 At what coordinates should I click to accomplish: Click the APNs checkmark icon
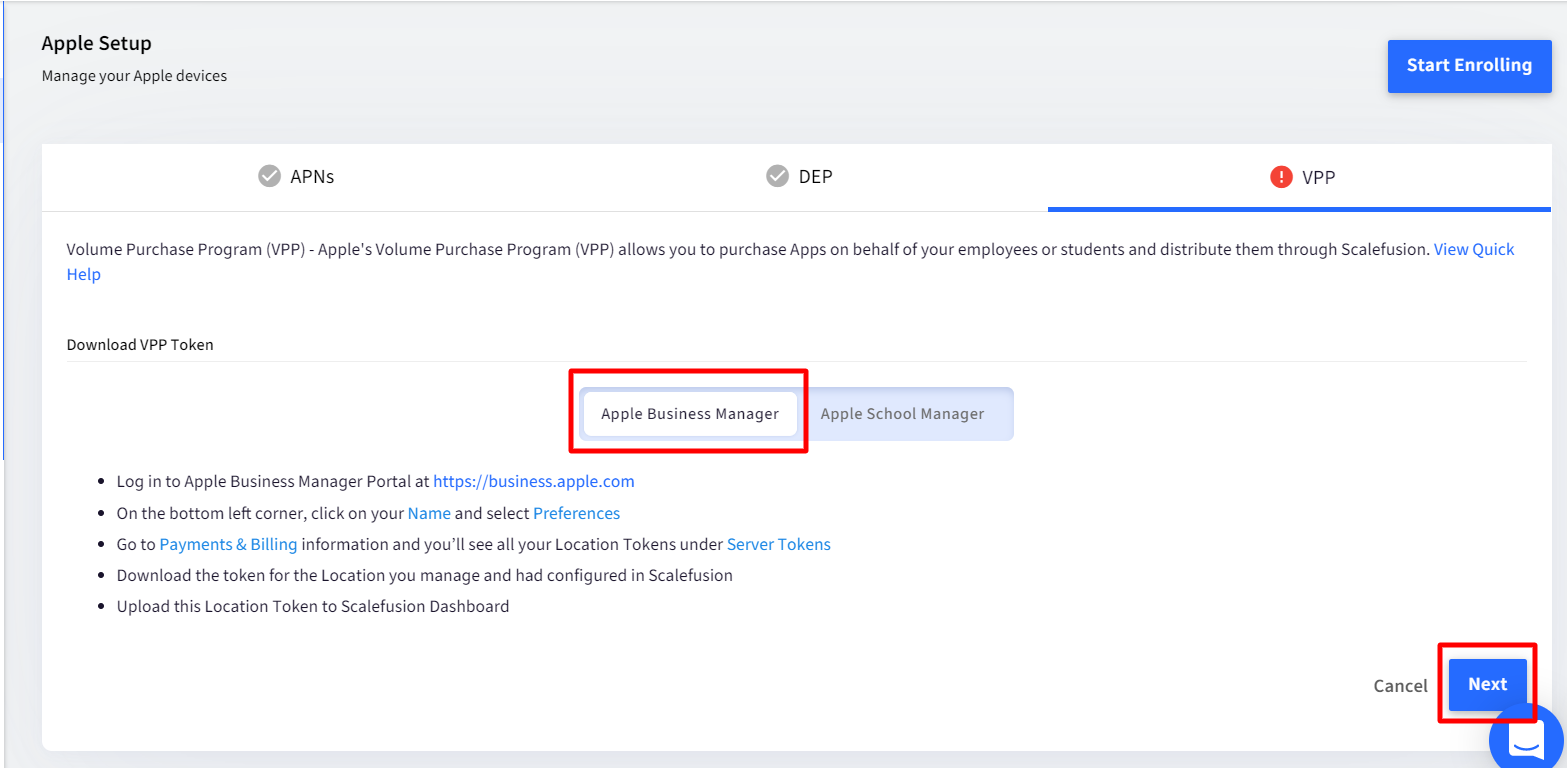pos(269,177)
